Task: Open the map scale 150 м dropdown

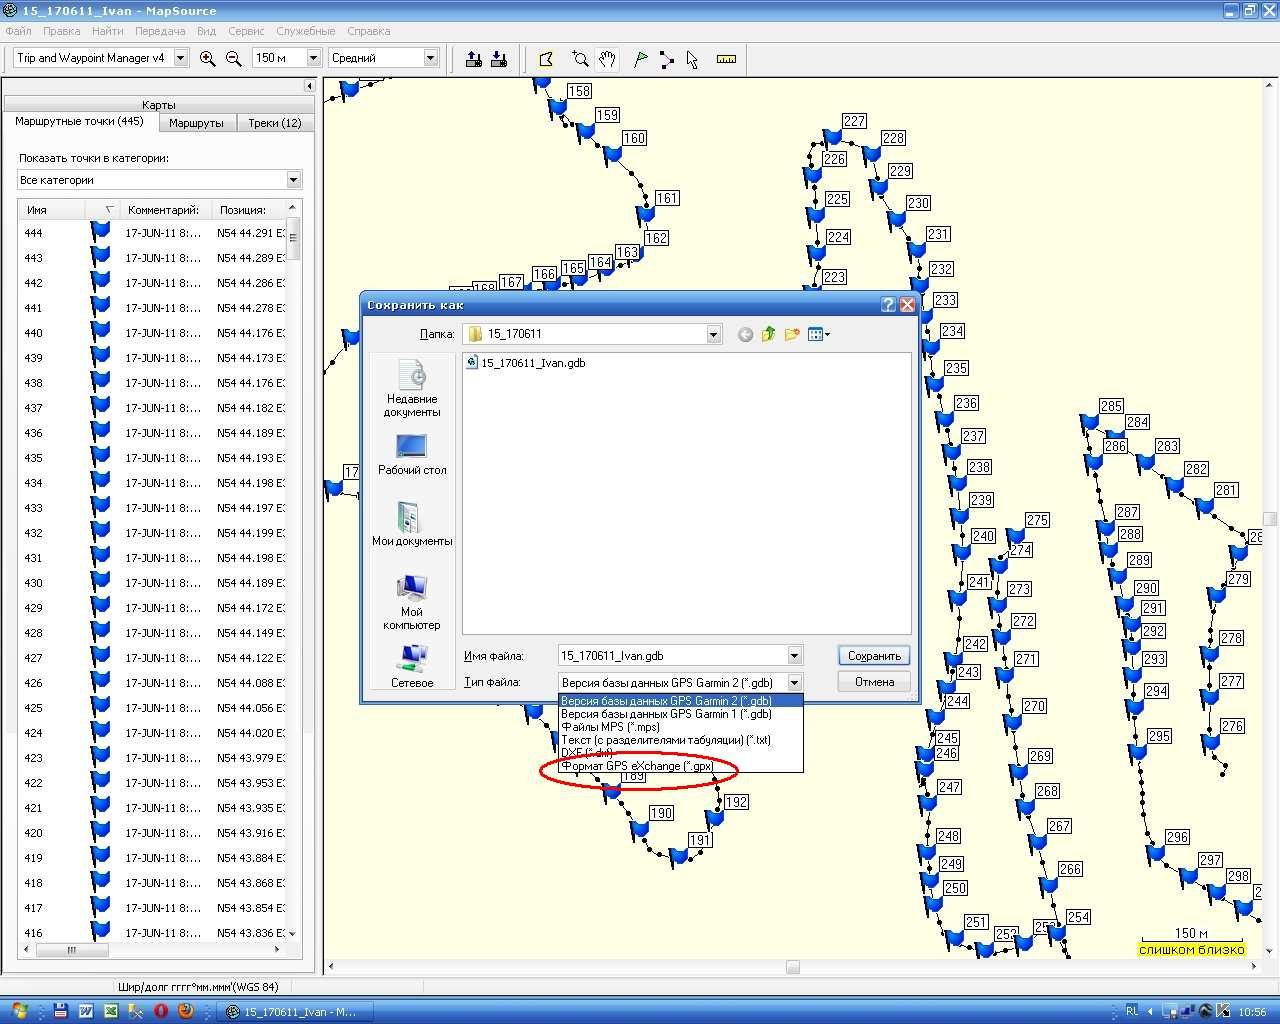Action: click(x=313, y=58)
